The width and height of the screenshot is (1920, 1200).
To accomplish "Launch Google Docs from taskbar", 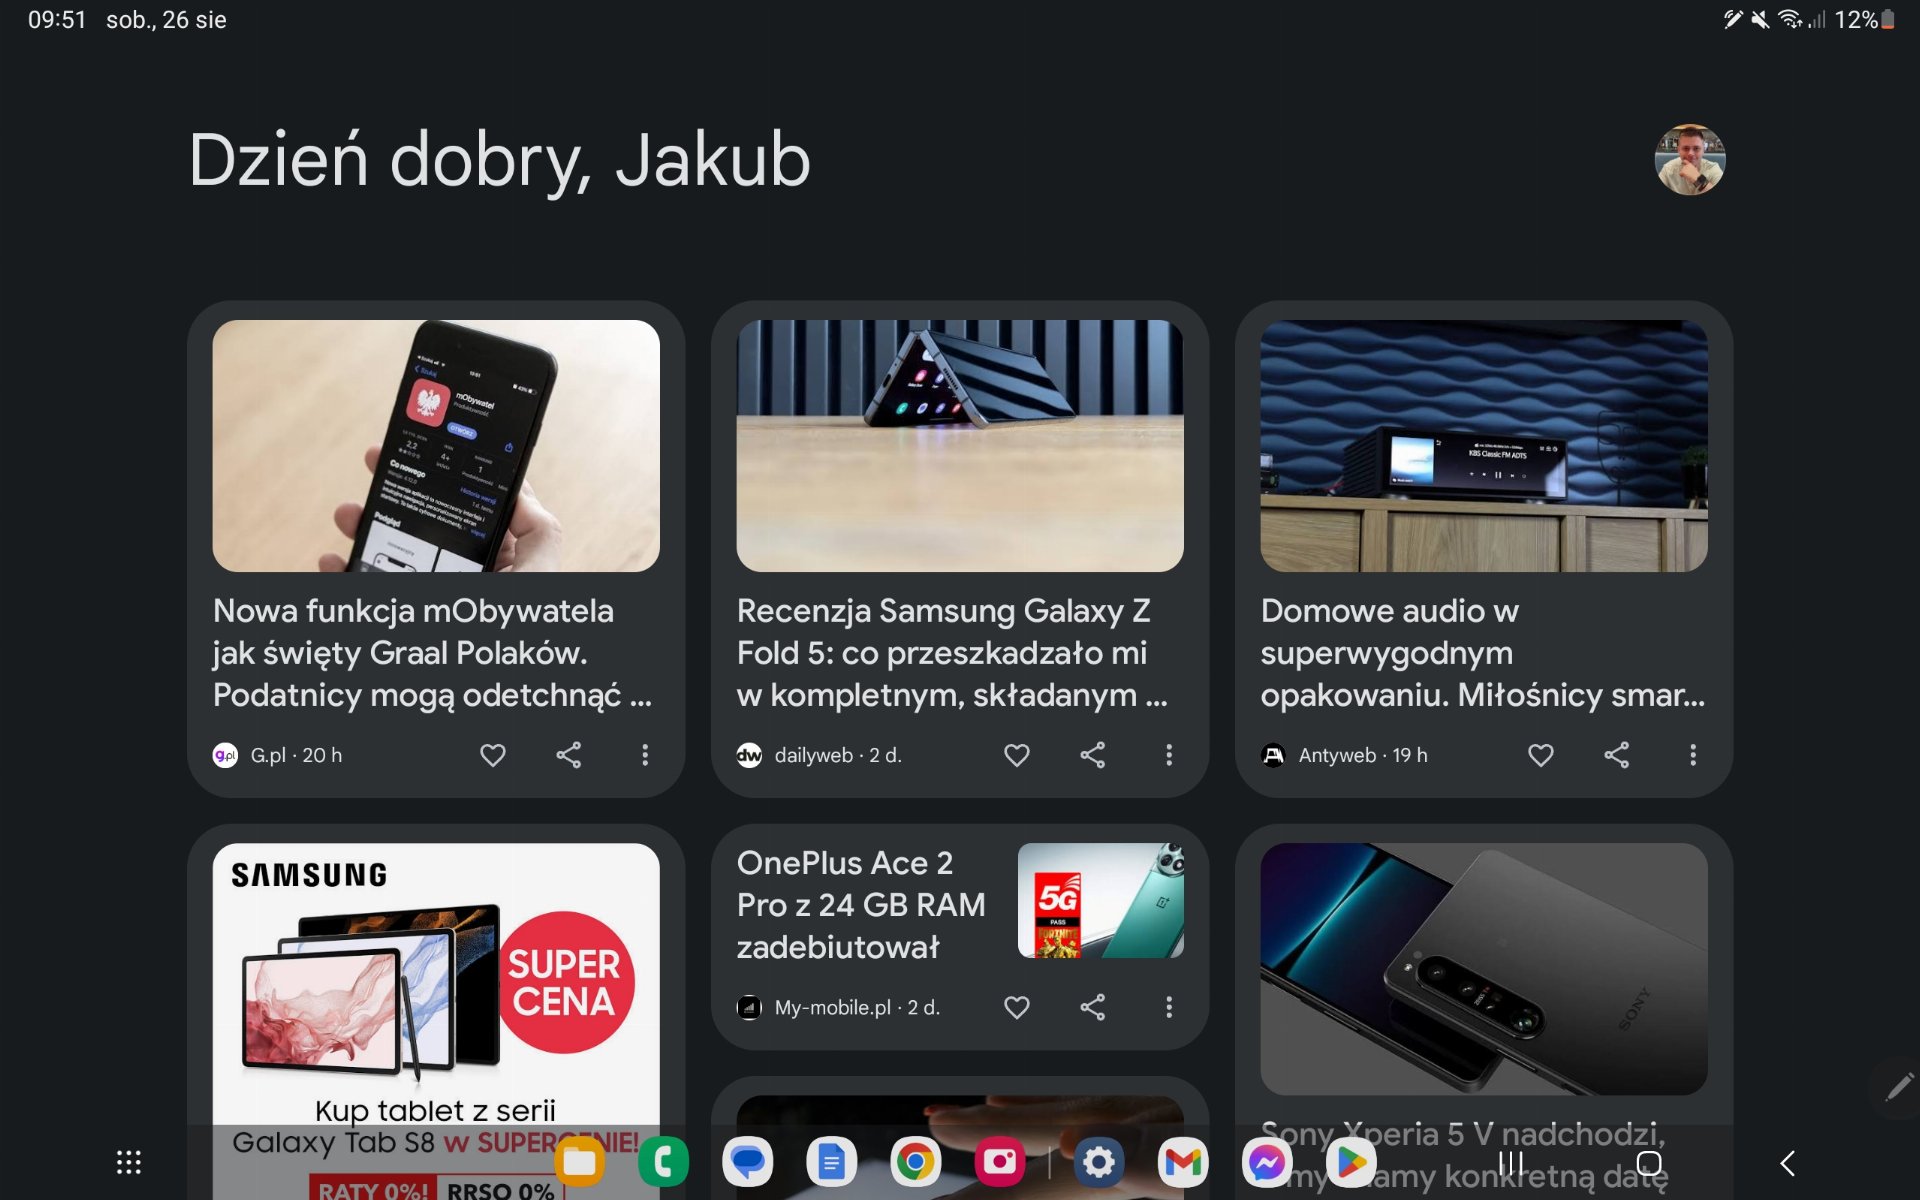I will tap(832, 1162).
